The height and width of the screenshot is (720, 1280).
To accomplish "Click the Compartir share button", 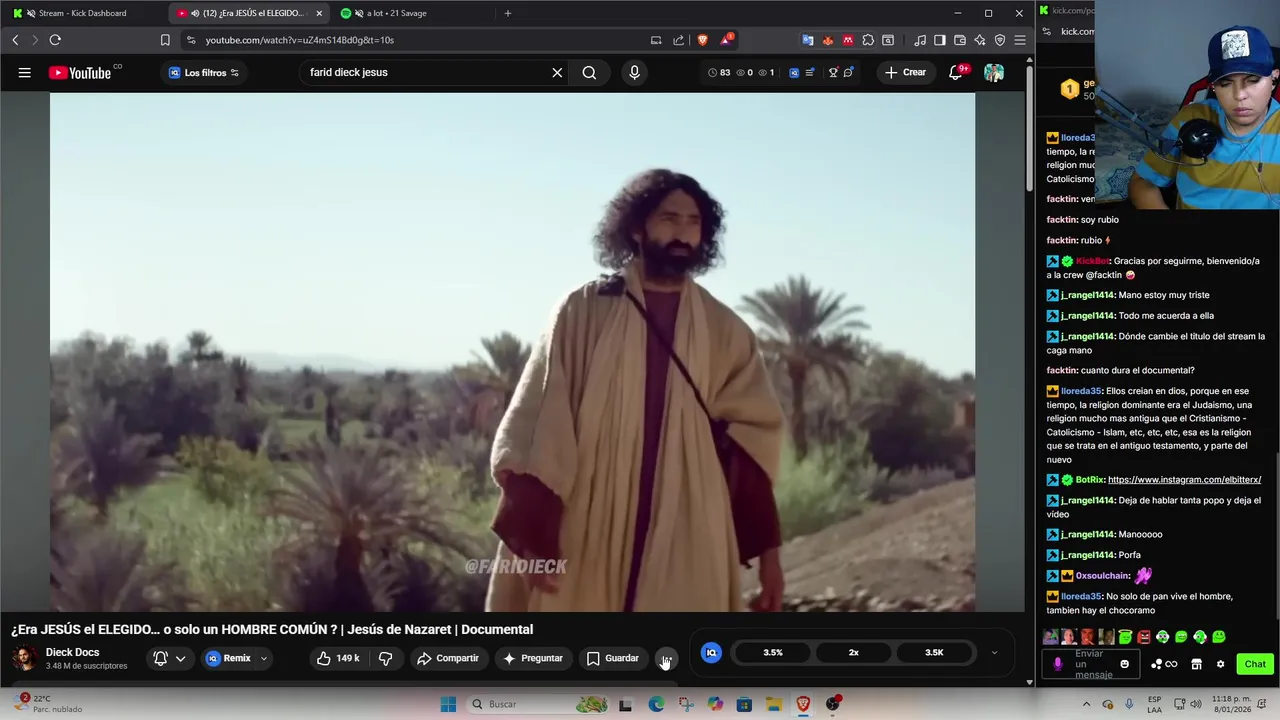I will pyautogui.click(x=448, y=658).
